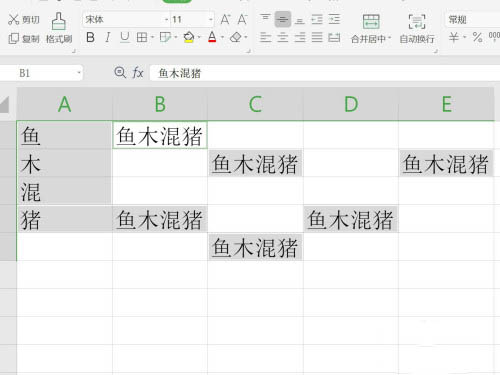The width and height of the screenshot is (500, 375).
Task: Click the cell style/table format icon
Action: [x=165, y=37]
